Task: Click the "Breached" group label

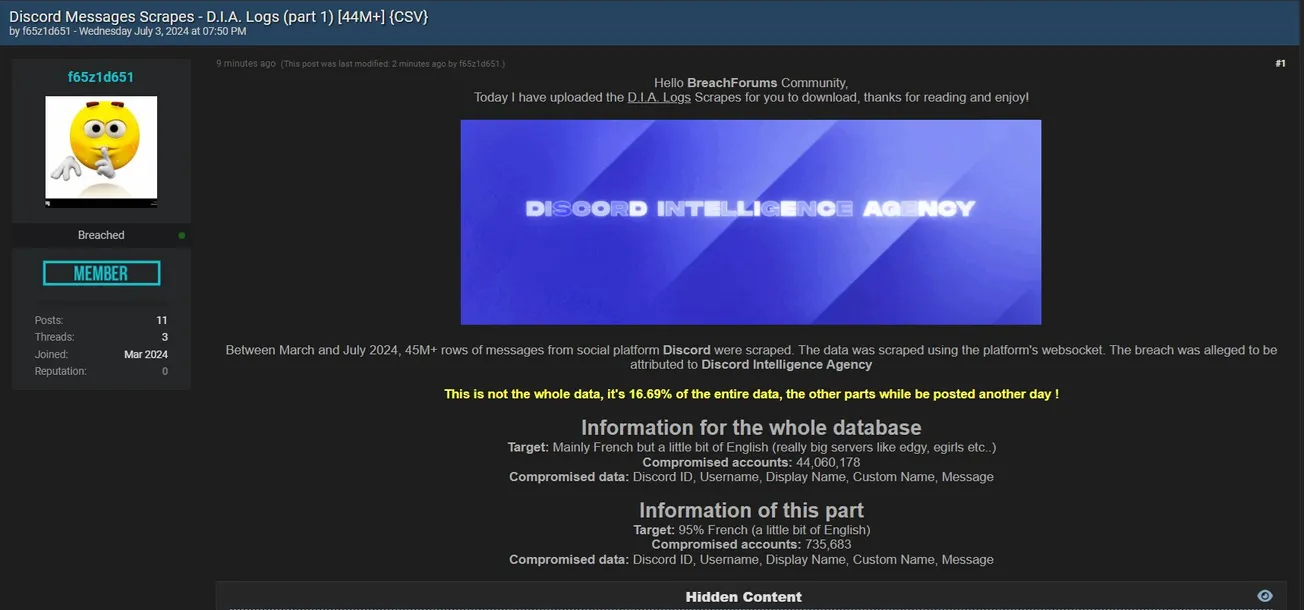Action: [101, 234]
